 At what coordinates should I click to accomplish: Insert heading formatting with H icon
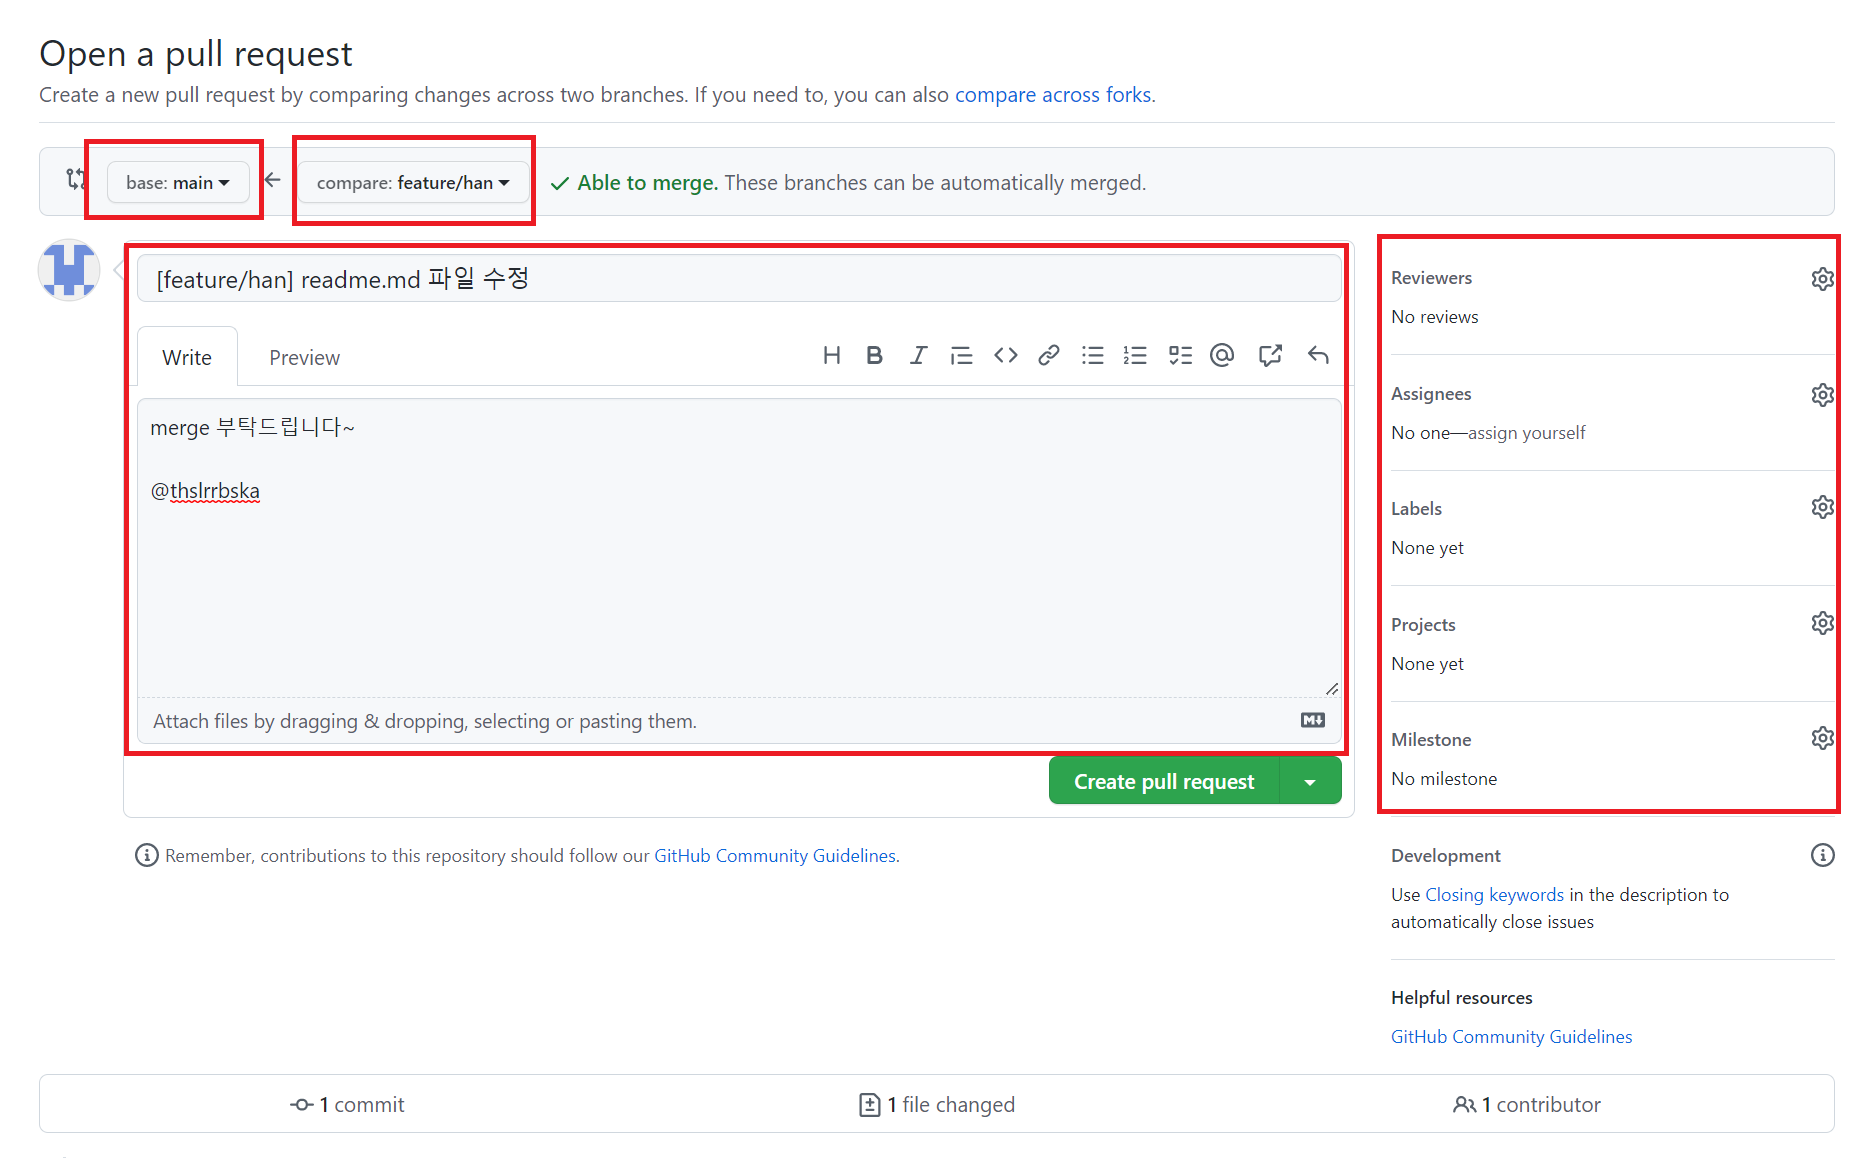click(831, 355)
